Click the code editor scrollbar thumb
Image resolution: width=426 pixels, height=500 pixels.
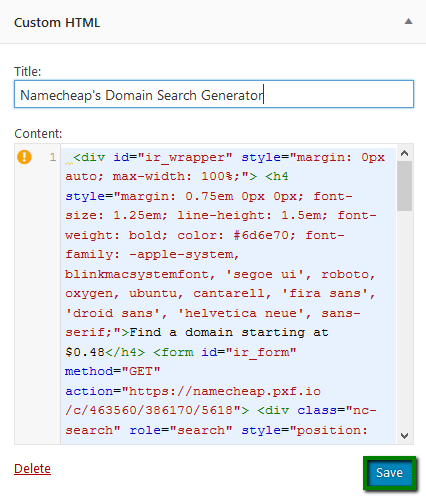(405, 186)
